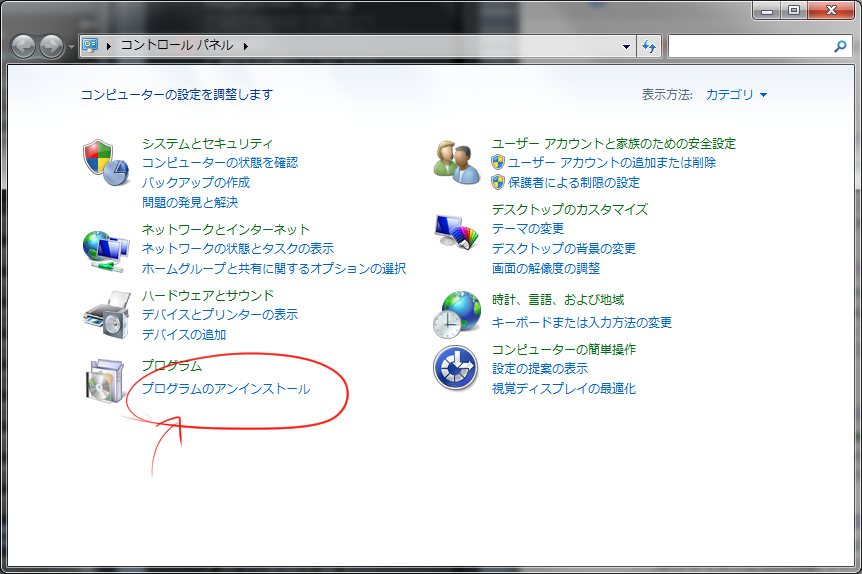Click ユーザー アカウントの追加または削除 link
This screenshot has width=862, height=574.
[x=612, y=162]
